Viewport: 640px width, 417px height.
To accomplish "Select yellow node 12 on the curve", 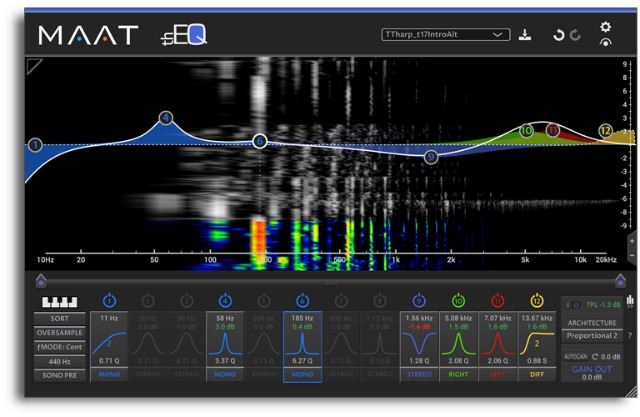I will click(x=605, y=131).
